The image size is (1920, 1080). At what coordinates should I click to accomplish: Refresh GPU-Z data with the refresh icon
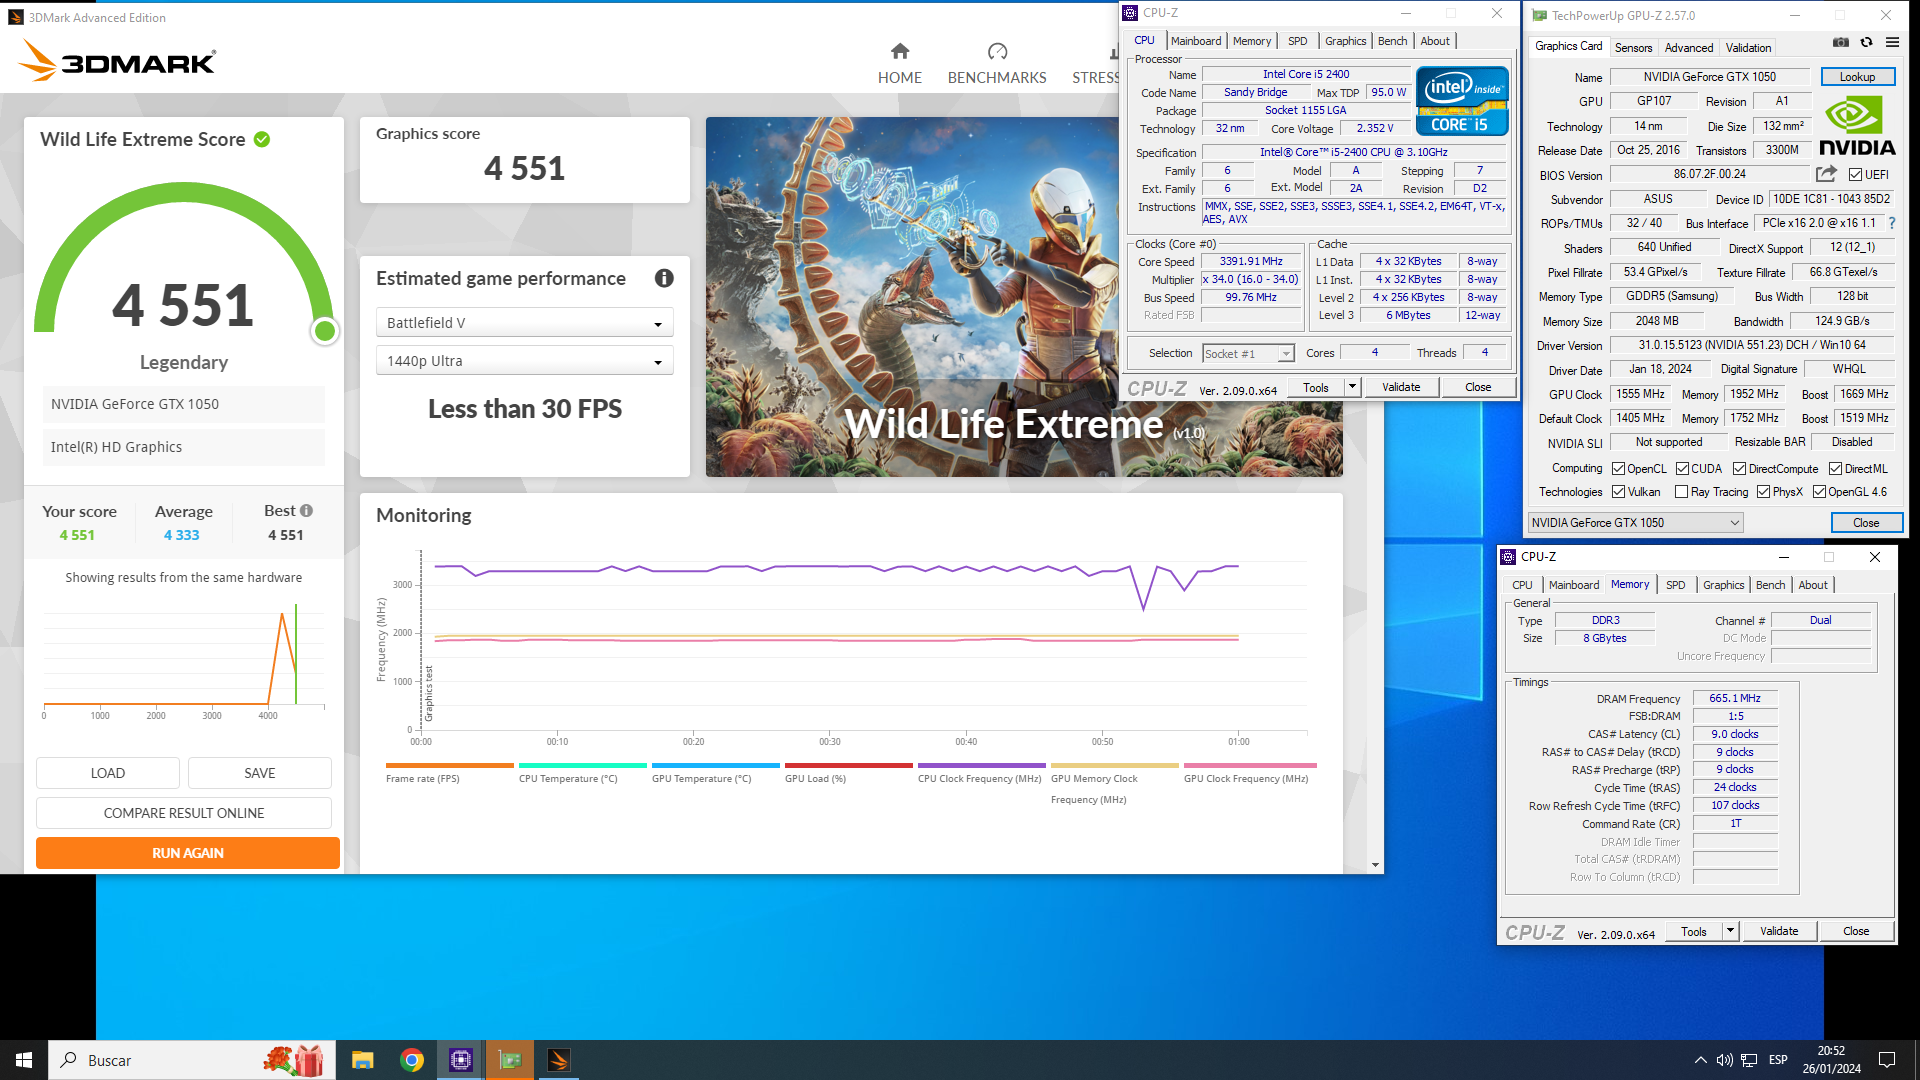(1866, 43)
